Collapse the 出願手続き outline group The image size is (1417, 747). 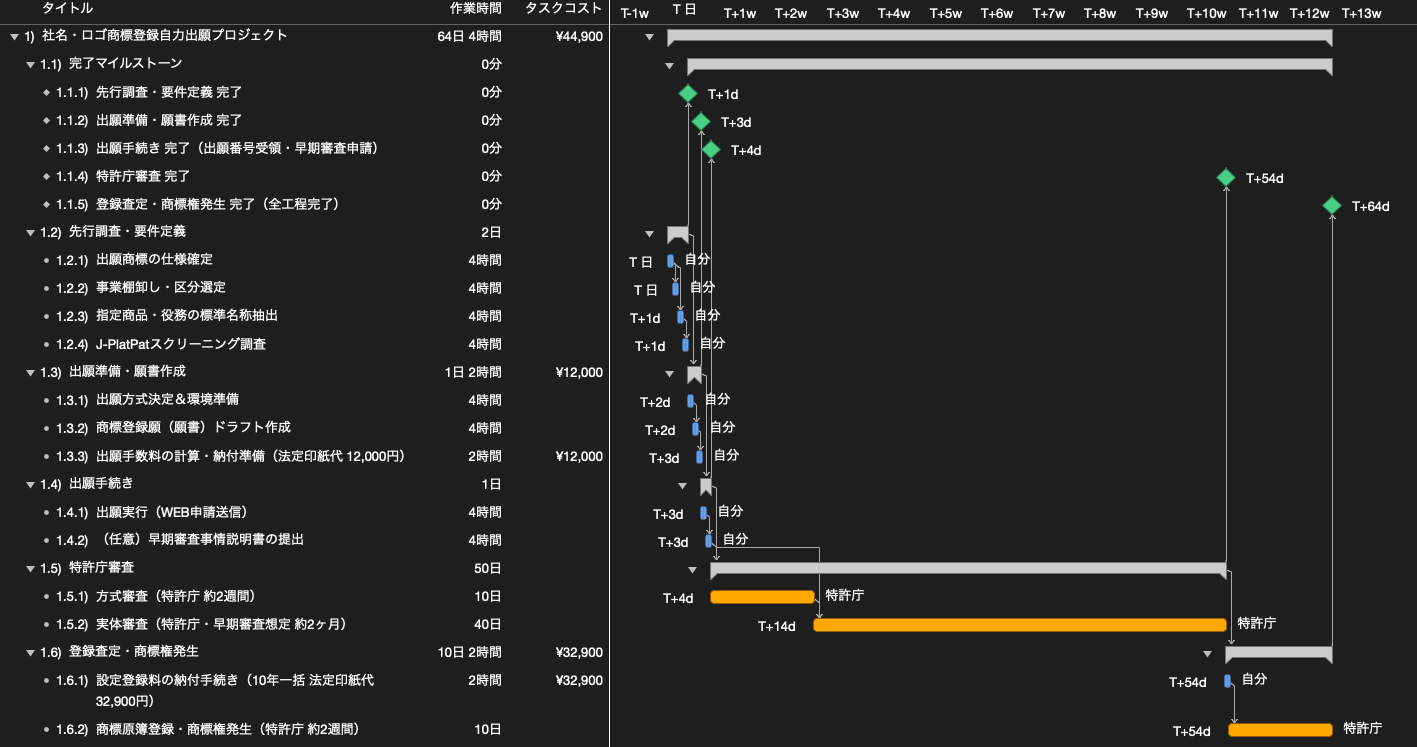tap(31, 485)
